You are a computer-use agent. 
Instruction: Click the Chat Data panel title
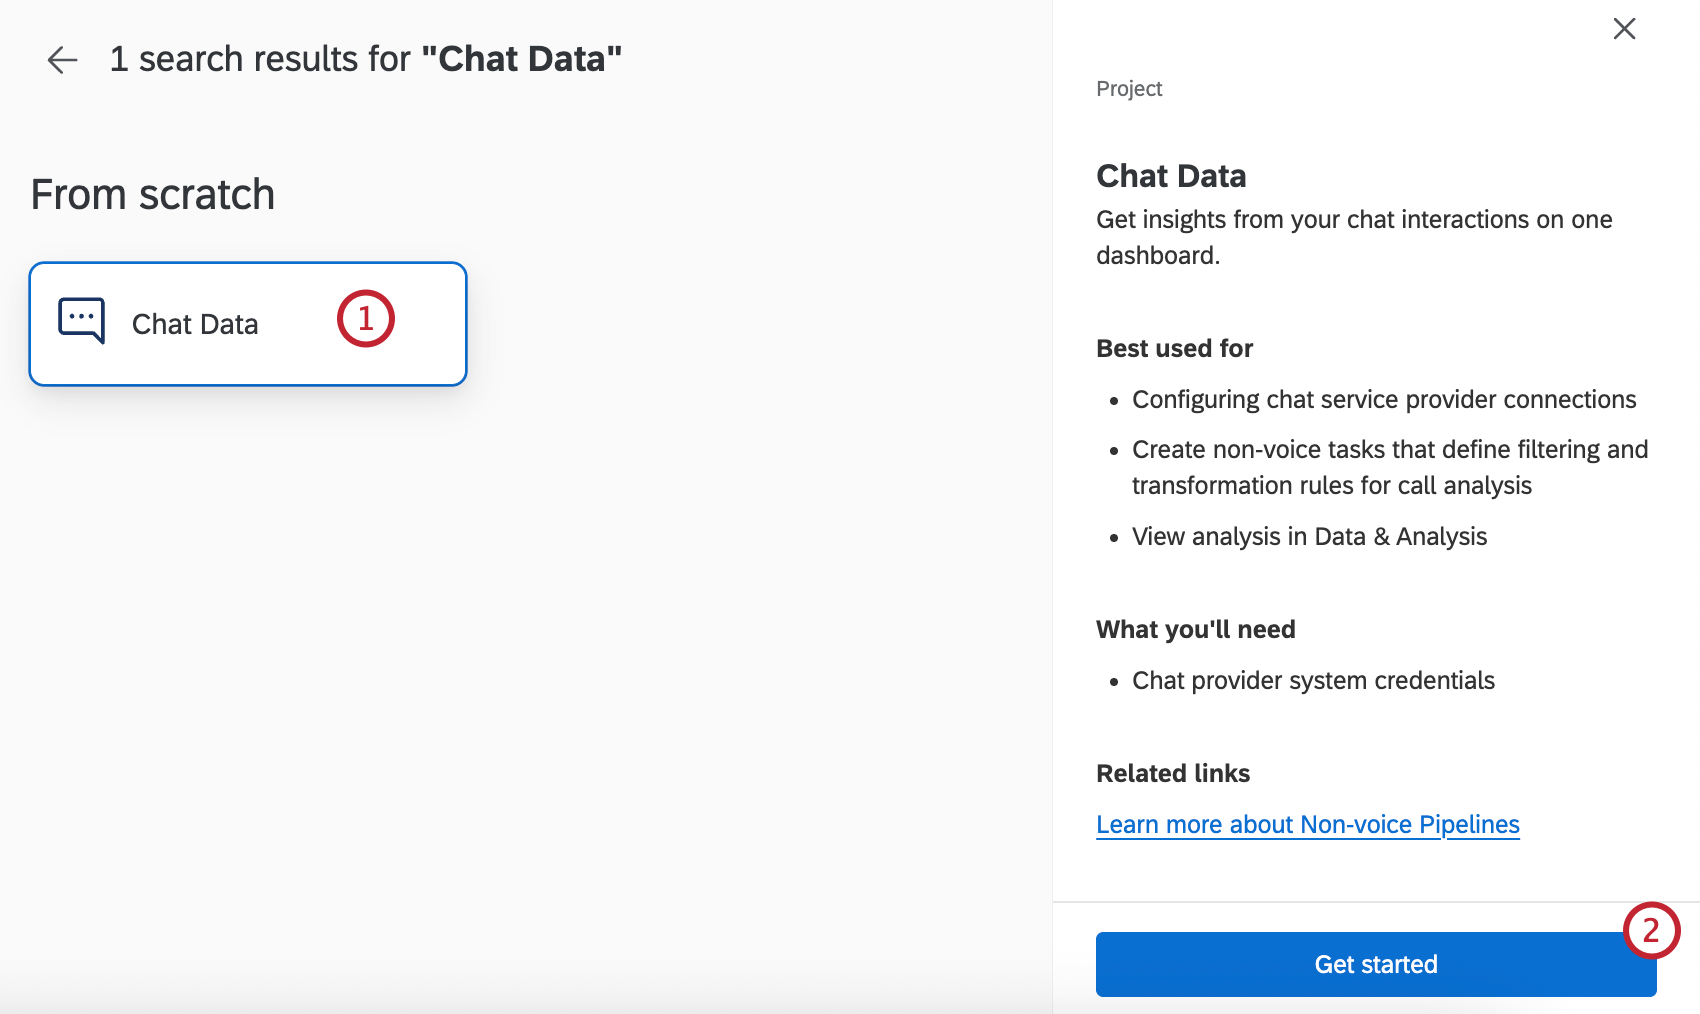point(1171,175)
